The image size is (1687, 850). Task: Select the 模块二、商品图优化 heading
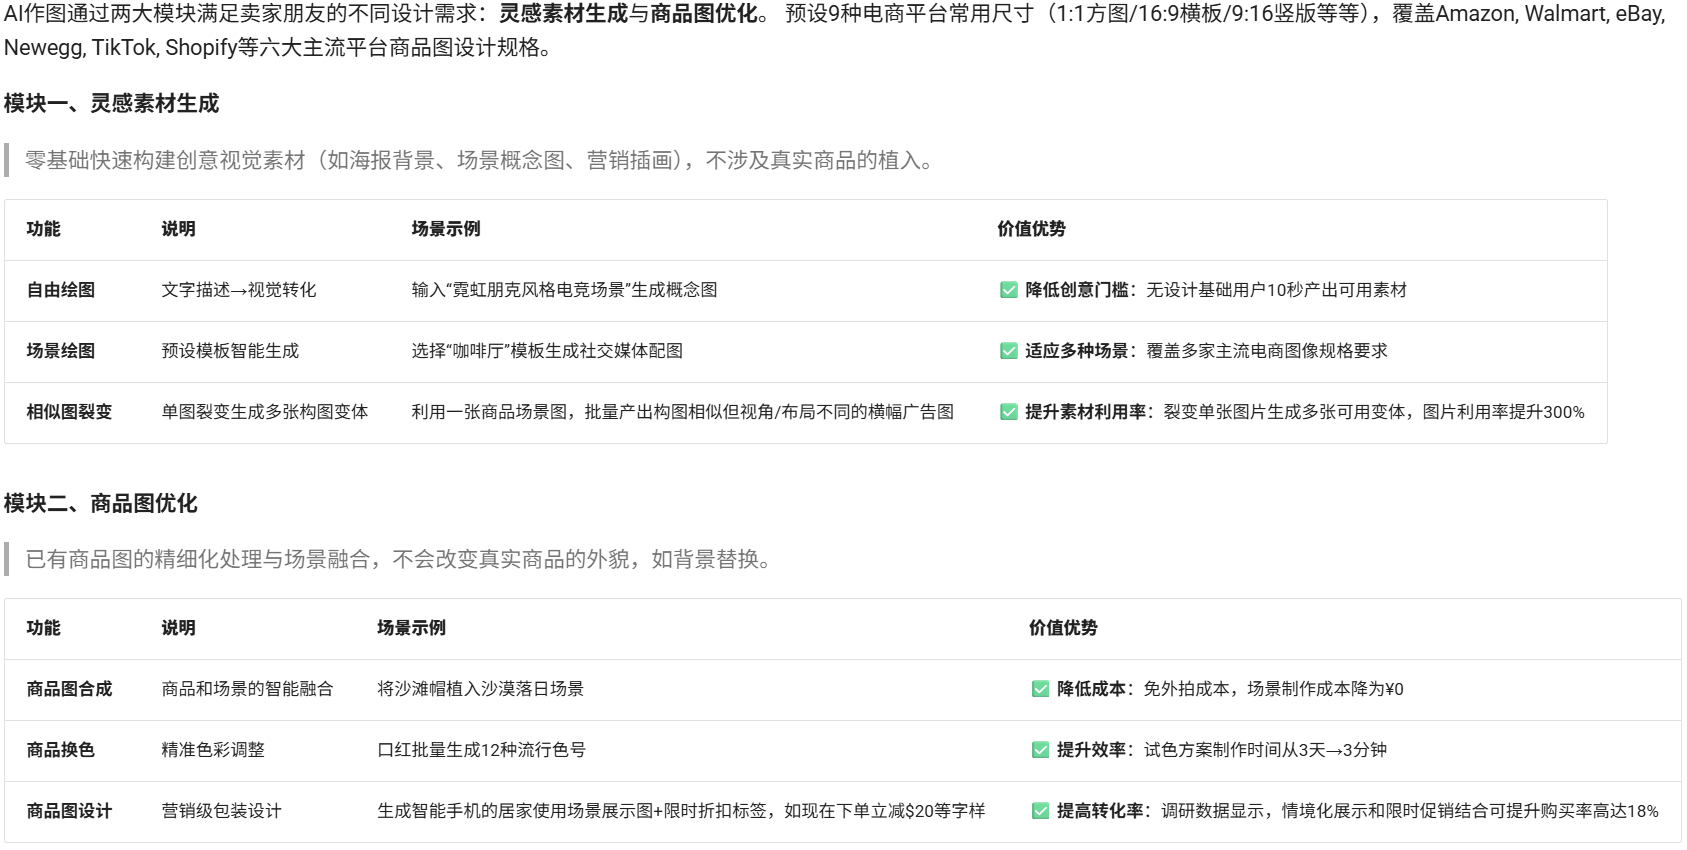pos(100,504)
